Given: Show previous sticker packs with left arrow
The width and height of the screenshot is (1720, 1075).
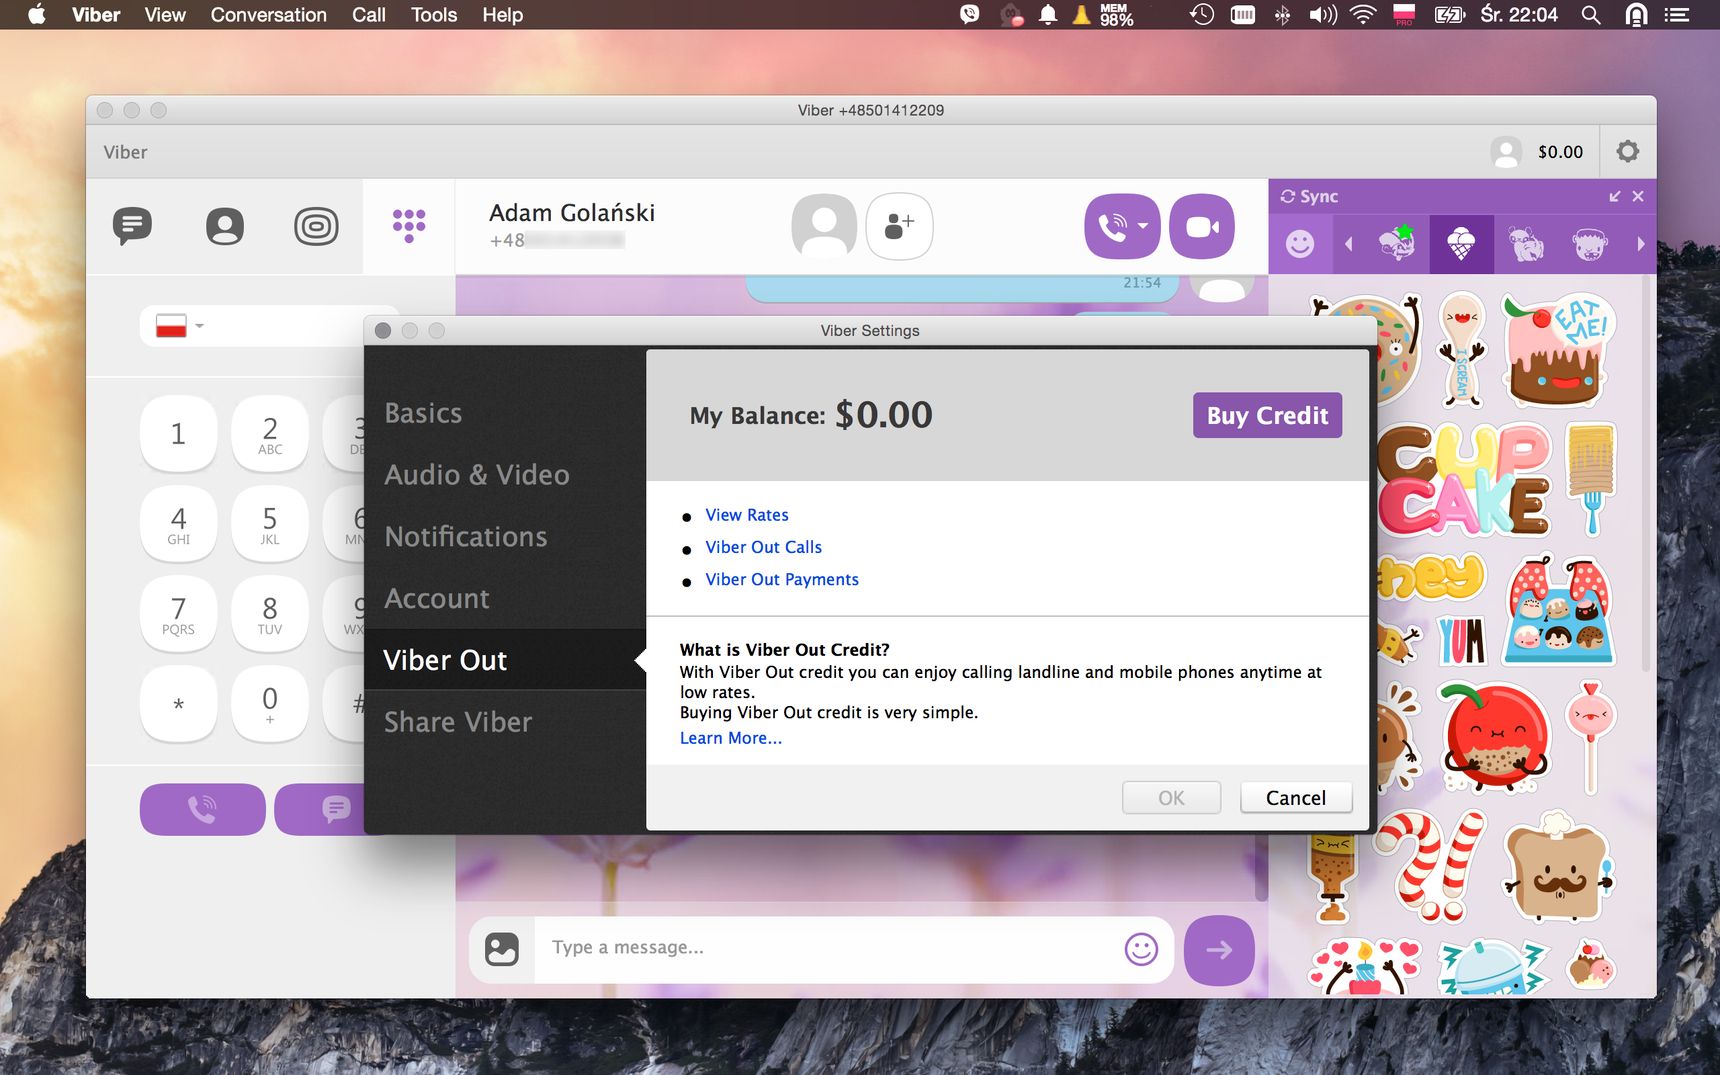Looking at the screenshot, I should [1349, 244].
